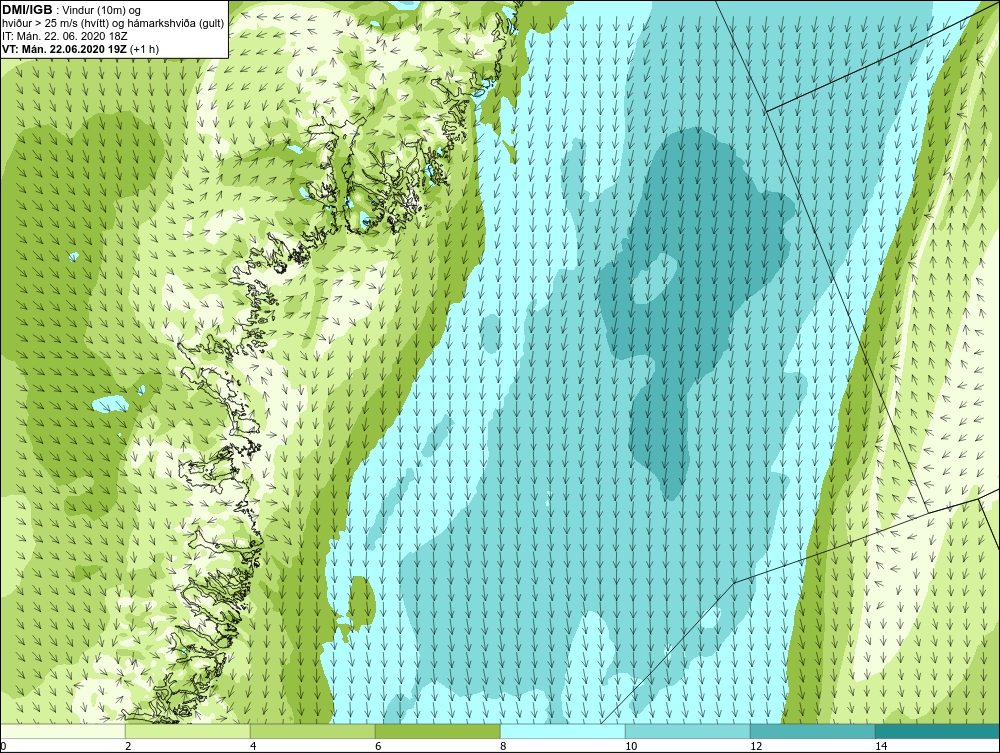Screen dimensions: 1000x753
Task: Click the 10–12 m/s legend color swatch
Action: [x=688, y=731]
